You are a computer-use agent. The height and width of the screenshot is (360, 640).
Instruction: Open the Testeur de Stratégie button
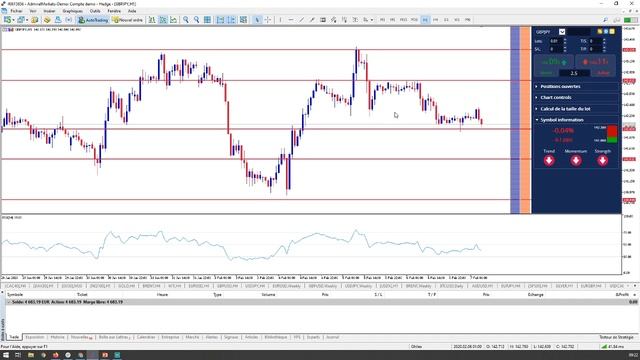tap(616, 337)
